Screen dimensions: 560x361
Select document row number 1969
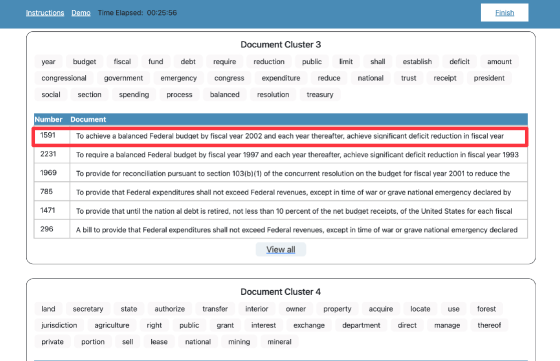(x=280, y=174)
